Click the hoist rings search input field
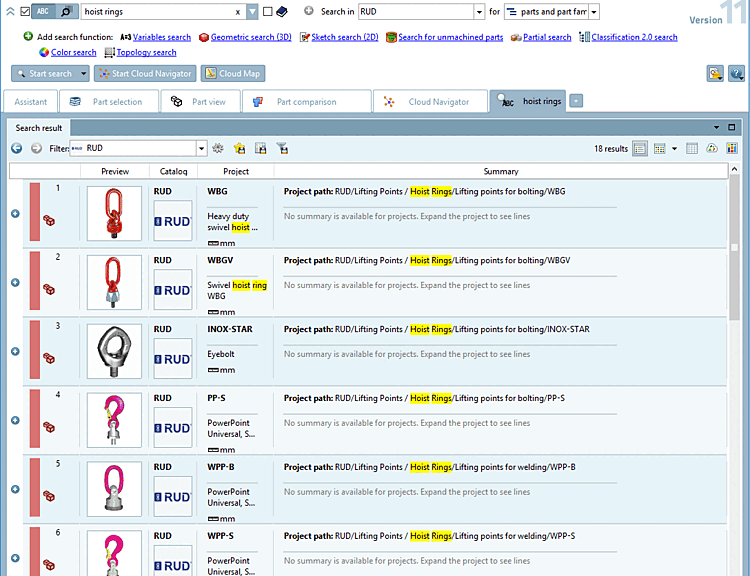The height and width of the screenshot is (576, 750). pos(158,12)
